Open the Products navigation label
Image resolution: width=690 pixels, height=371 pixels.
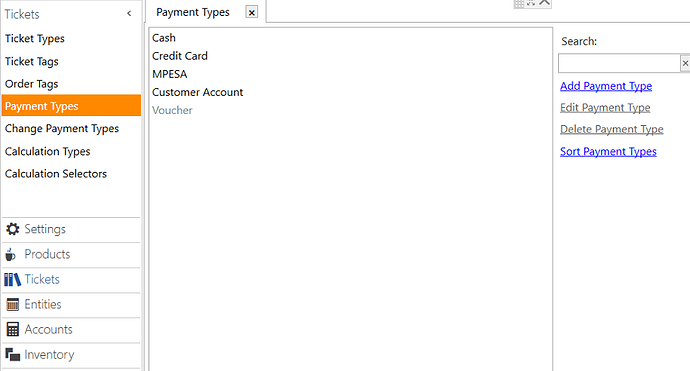click(47, 254)
